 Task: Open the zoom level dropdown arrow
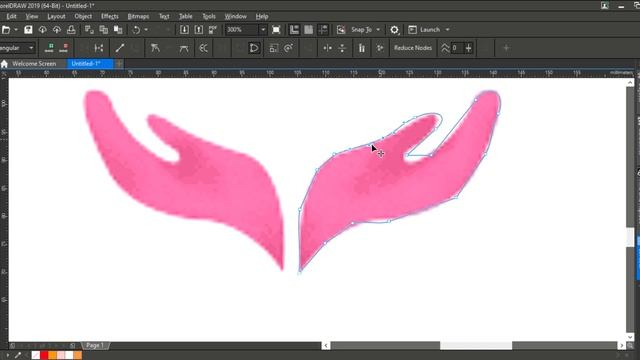263,30
